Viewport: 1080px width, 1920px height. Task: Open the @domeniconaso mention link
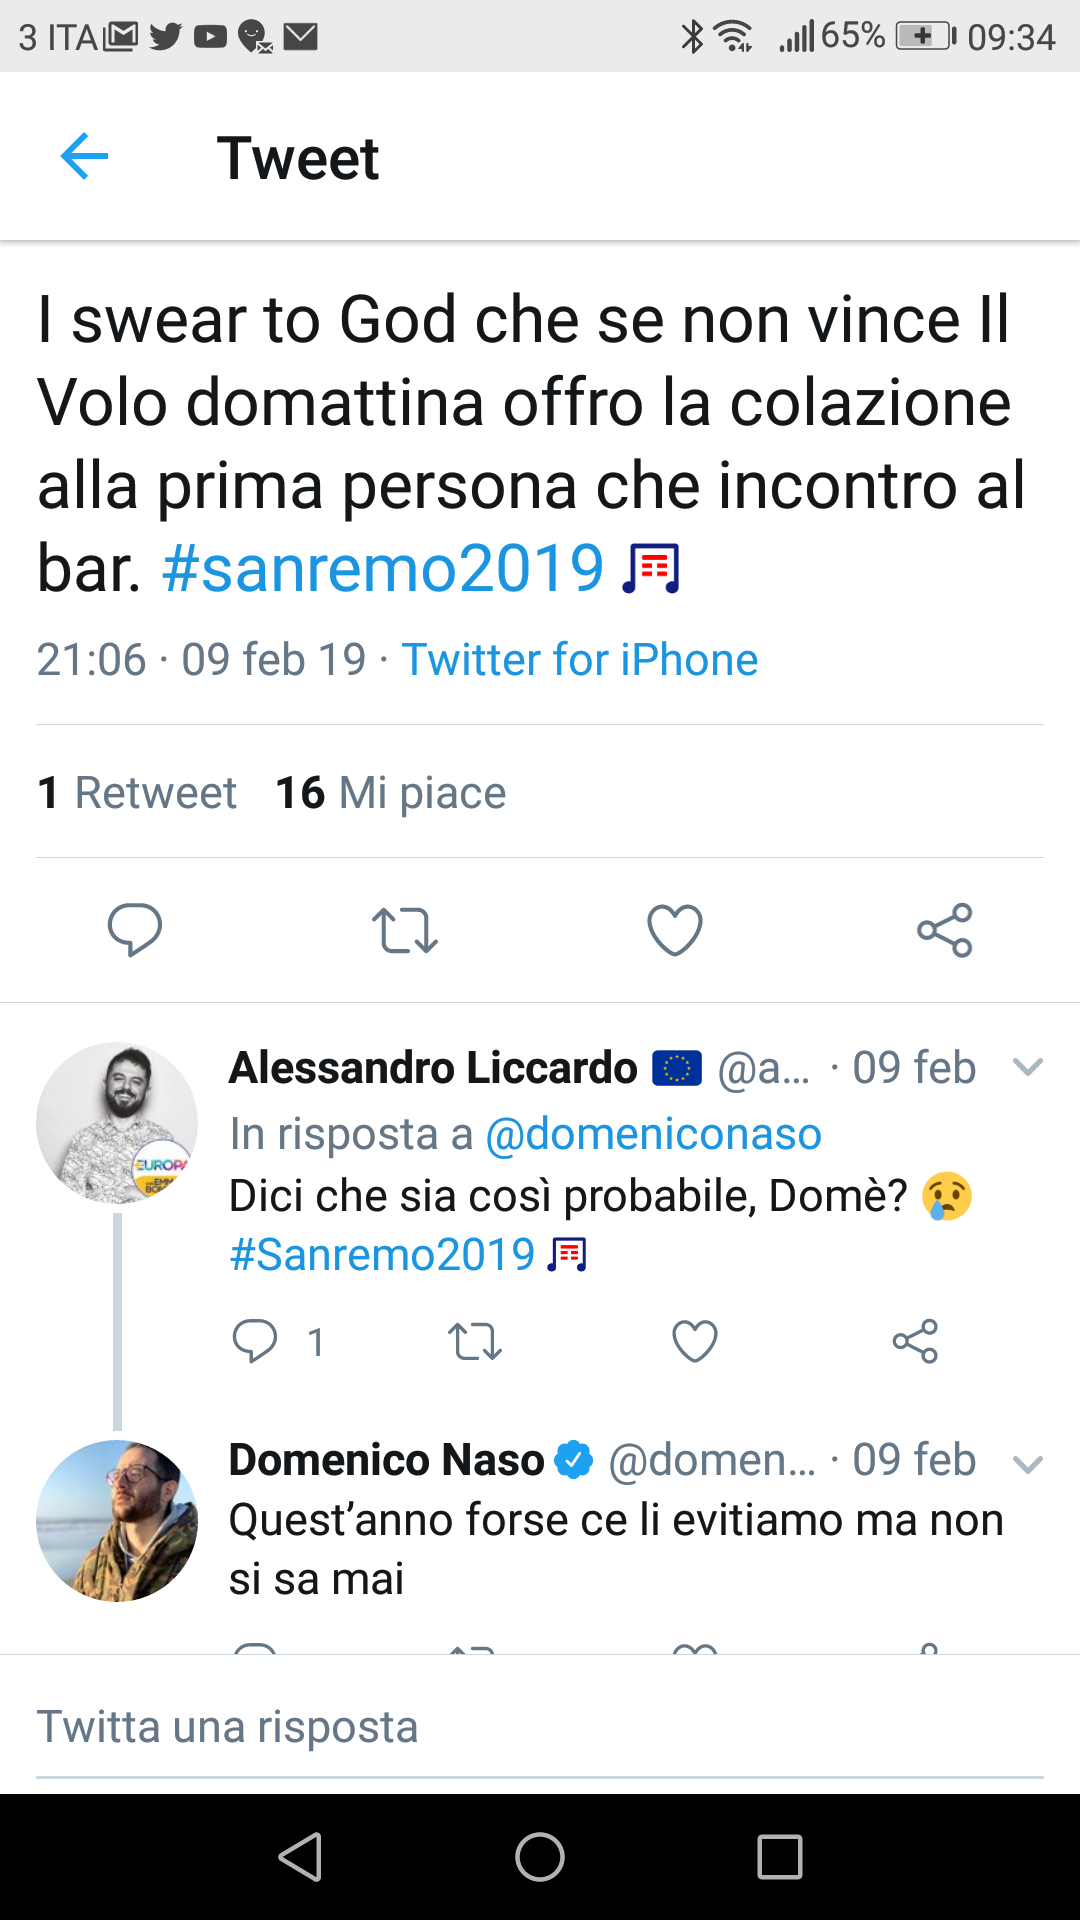click(x=653, y=1134)
